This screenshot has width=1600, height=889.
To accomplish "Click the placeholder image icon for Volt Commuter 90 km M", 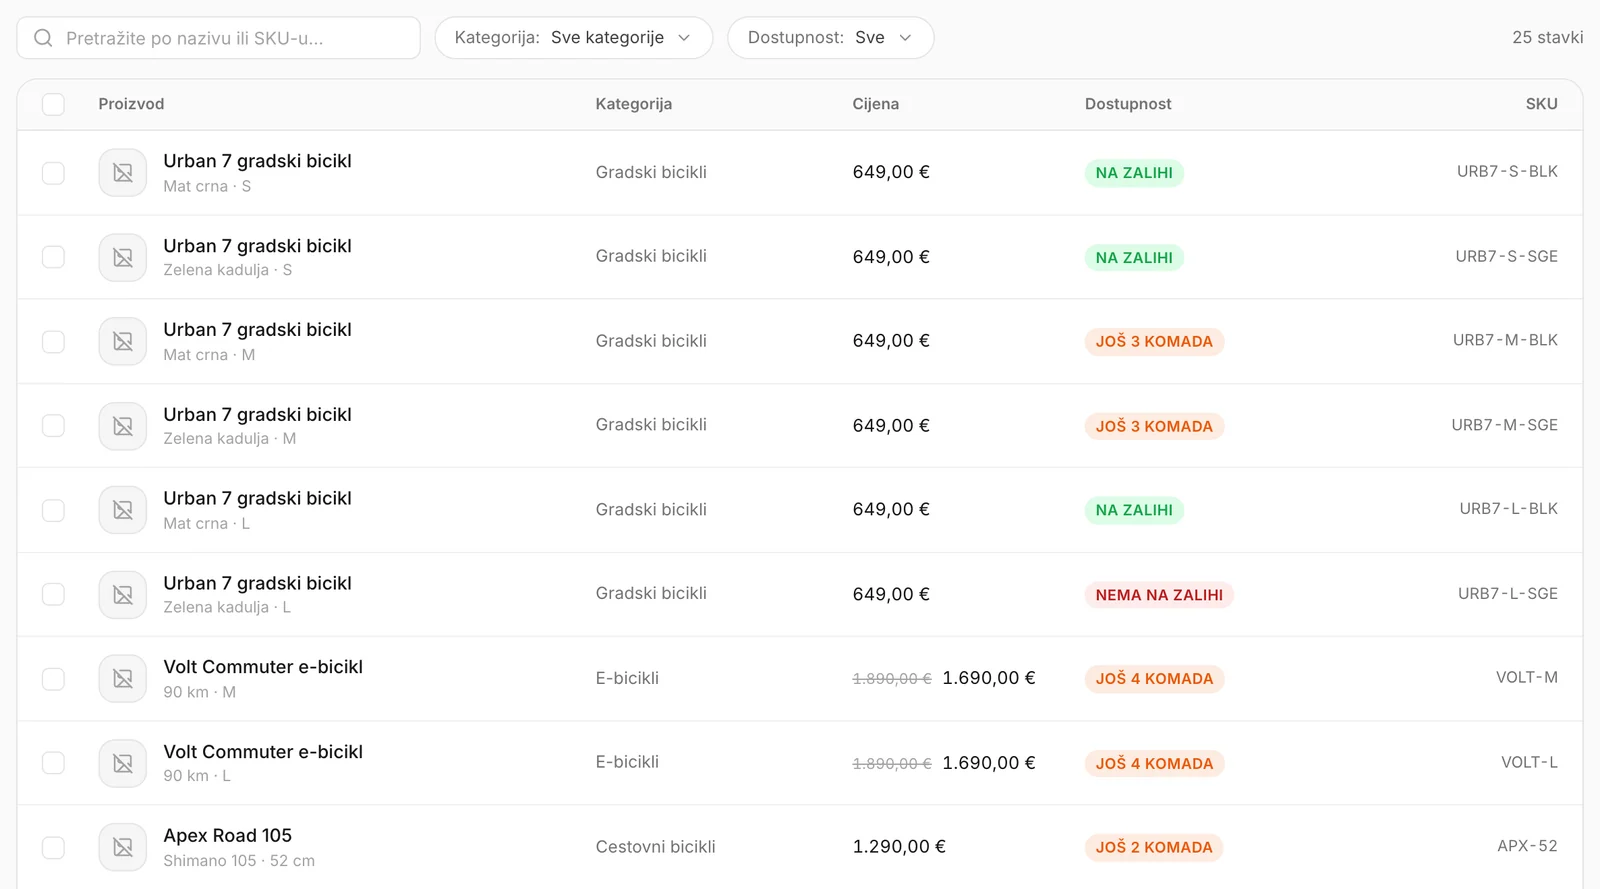I will pyautogui.click(x=123, y=679).
